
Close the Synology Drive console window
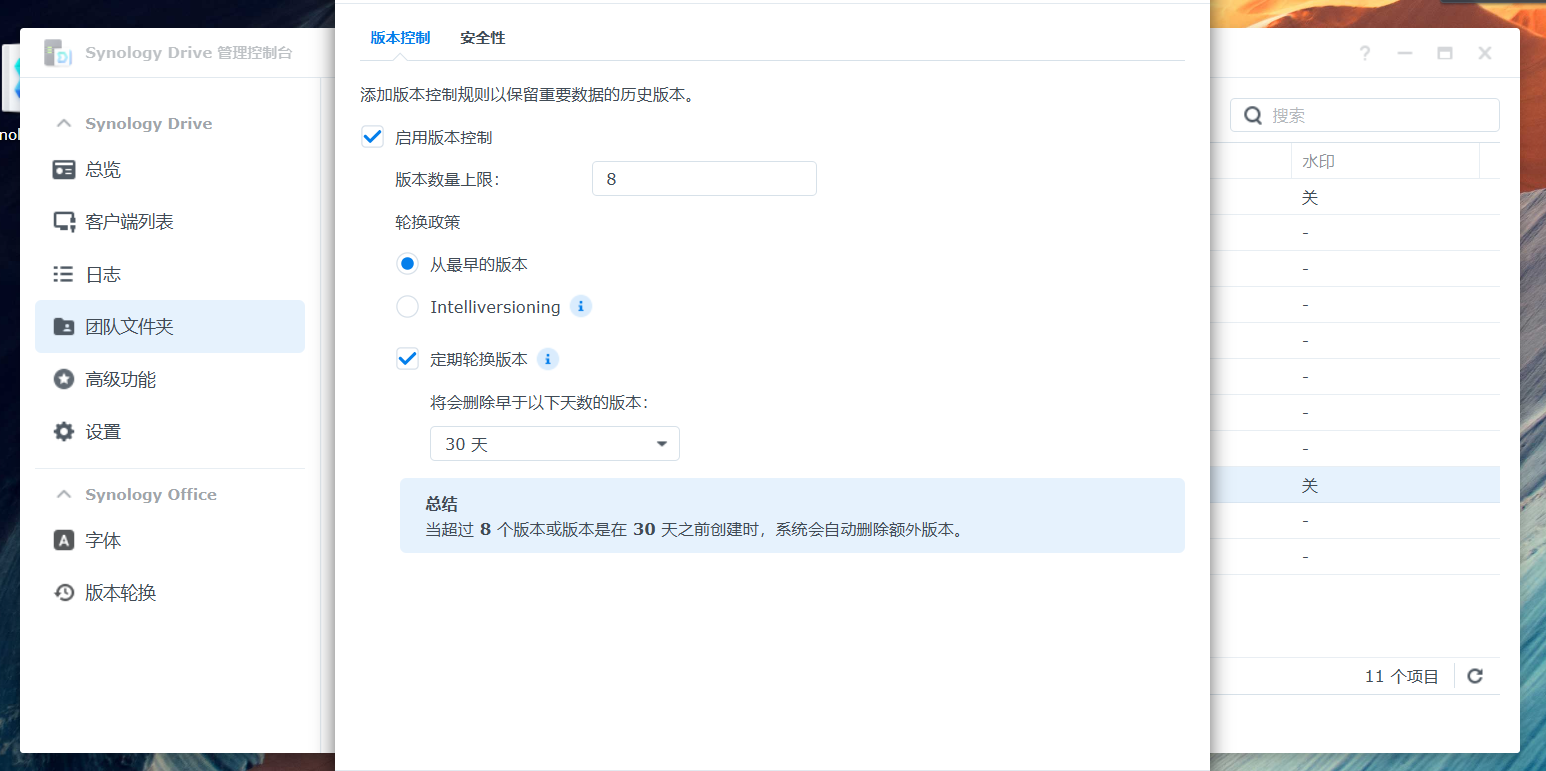point(1485,53)
